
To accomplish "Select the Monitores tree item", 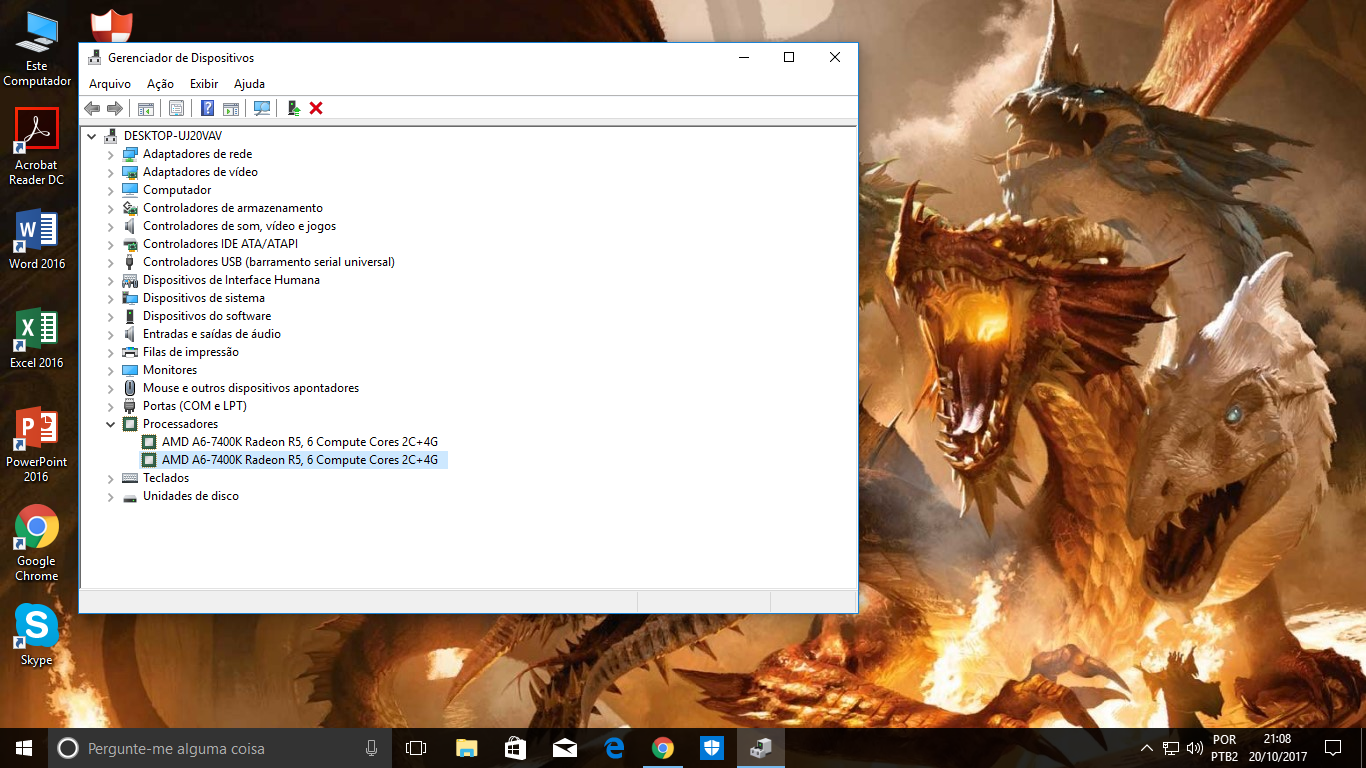I will (169, 370).
